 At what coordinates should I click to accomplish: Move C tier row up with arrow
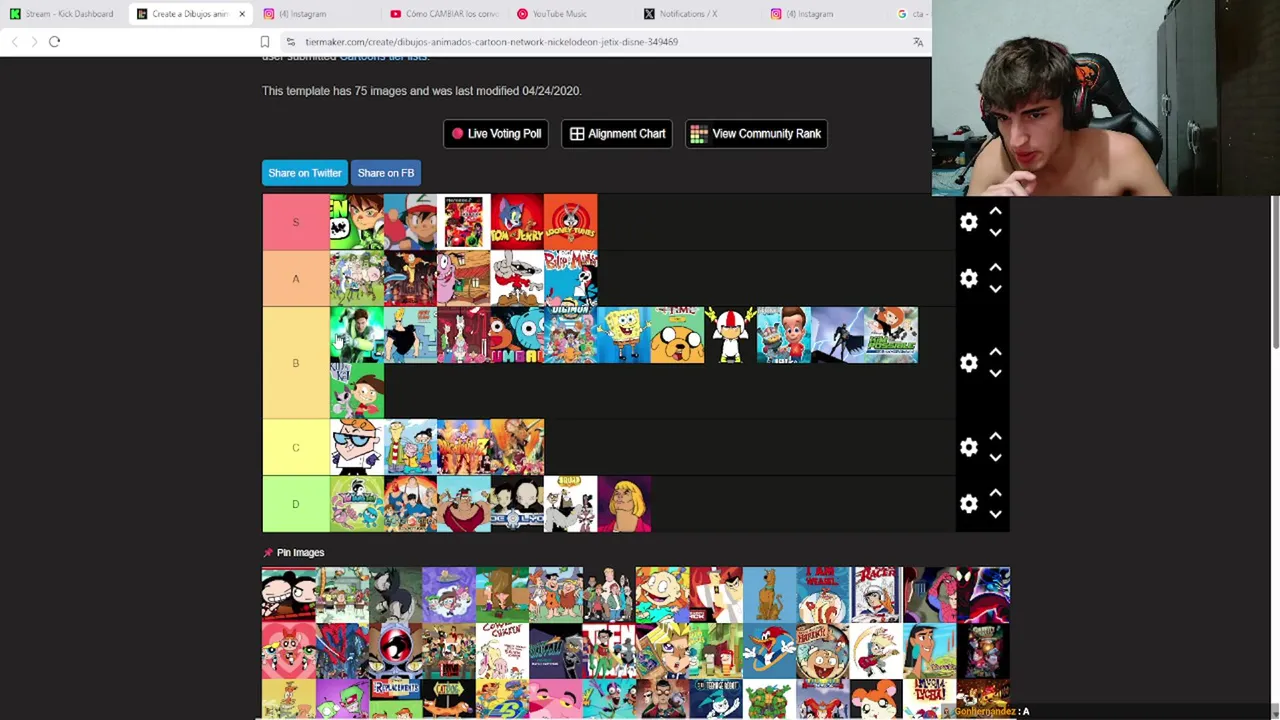pos(995,436)
